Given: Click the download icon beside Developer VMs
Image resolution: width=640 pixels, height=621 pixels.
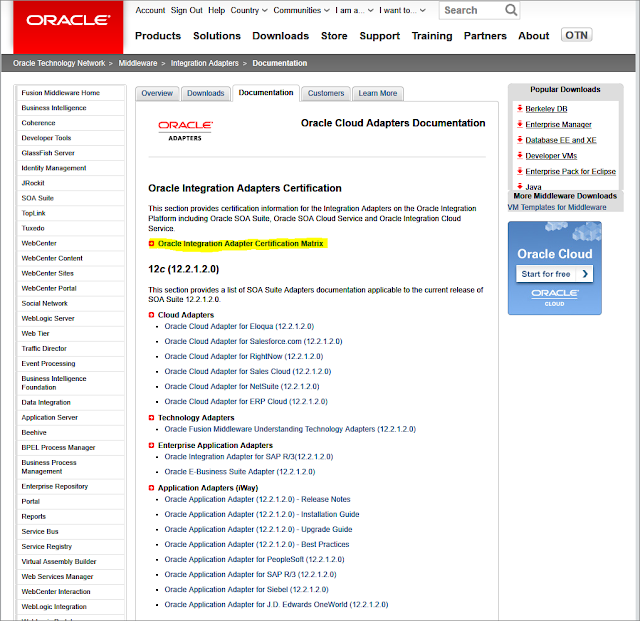Looking at the screenshot, I should tap(520, 155).
